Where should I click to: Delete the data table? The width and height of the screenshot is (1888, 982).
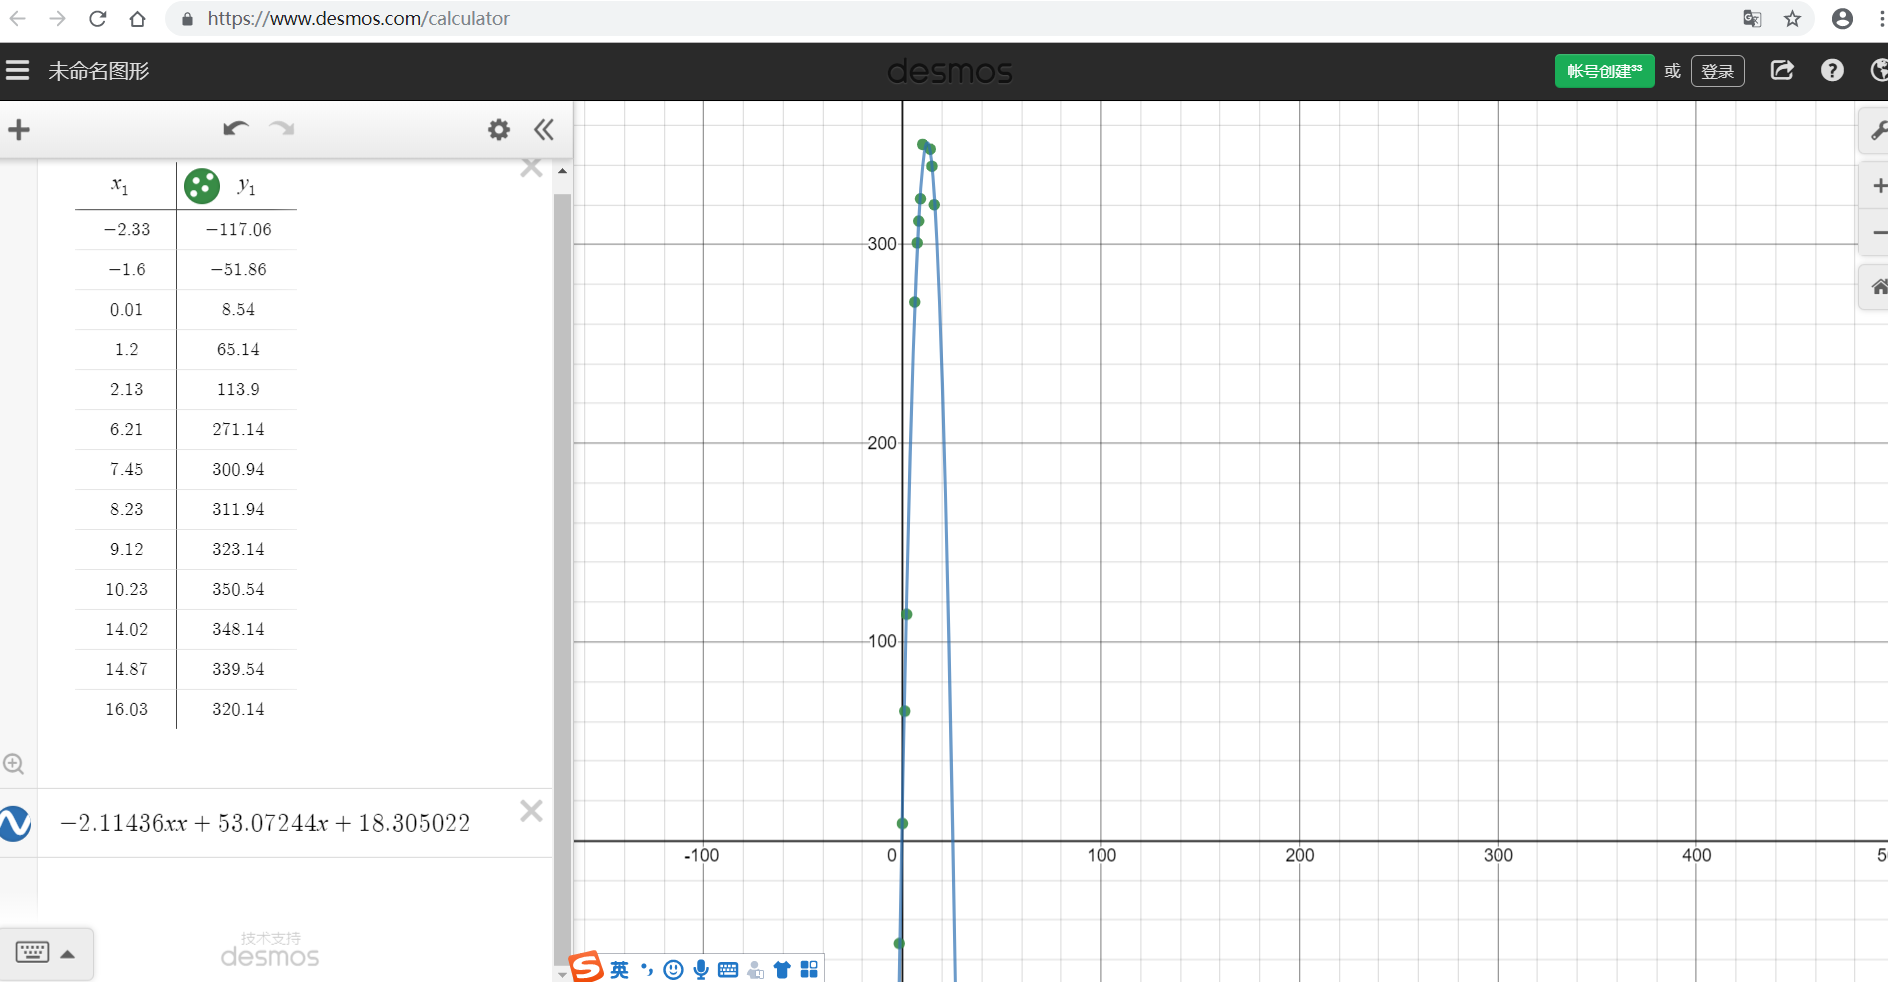click(x=531, y=168)
